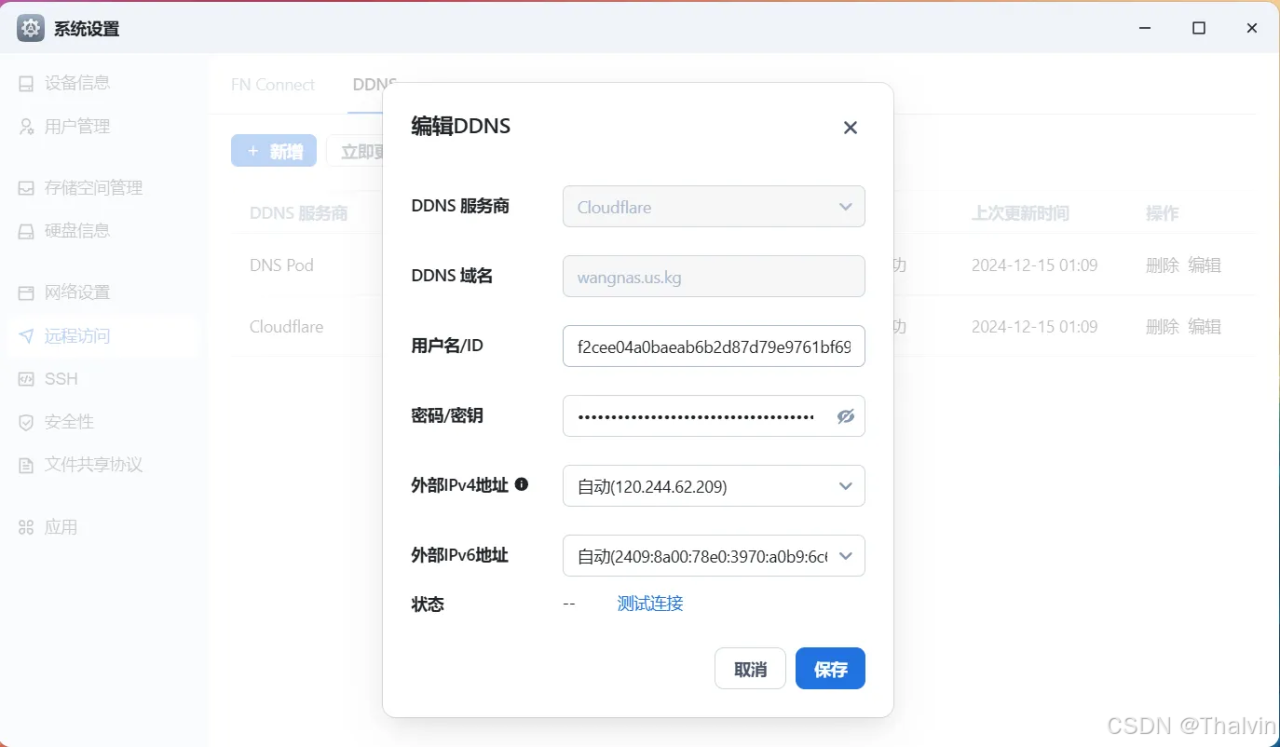Click inside the 用户名/ID input field
1280x747 pixels.
point(713,346)
